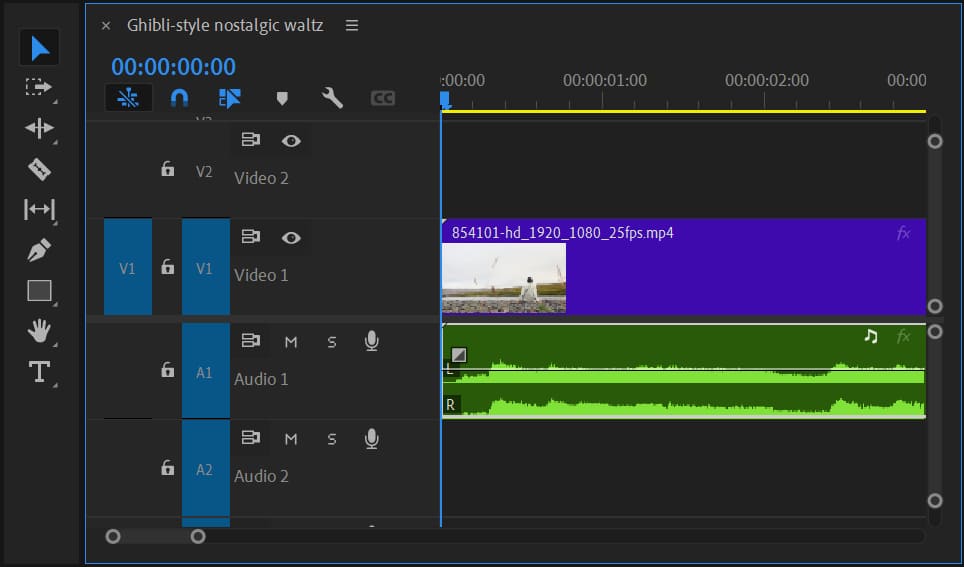Click the video tracks lower vertical zoom handle
The image size is (964, 567).
point(934,306)
